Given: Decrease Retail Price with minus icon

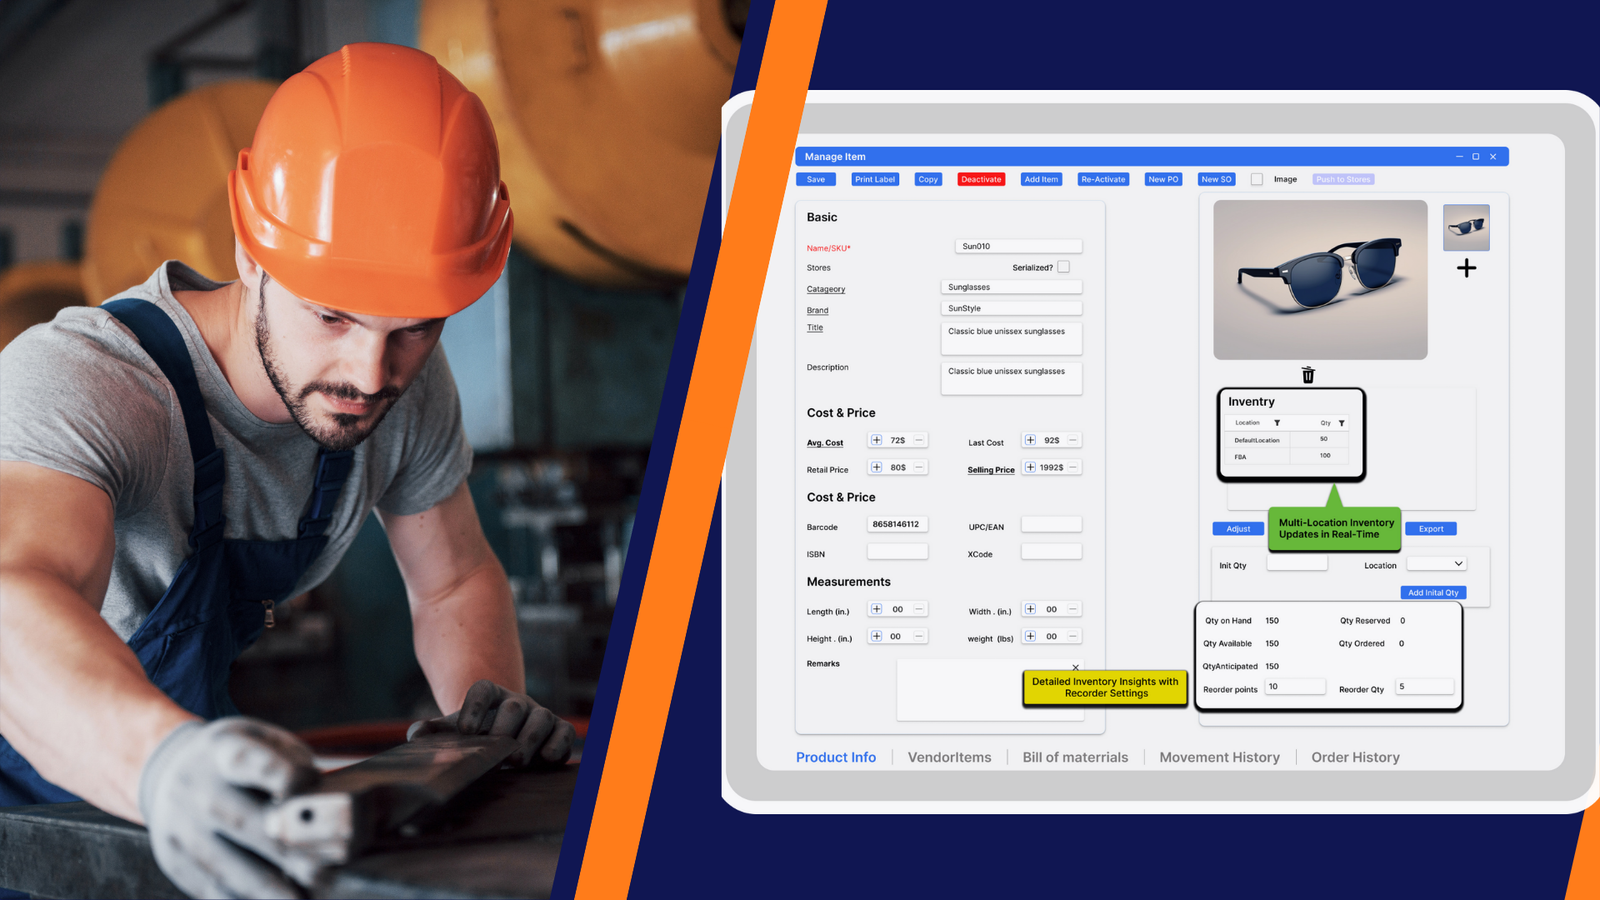Looking at the screenshot, I should click(919, 467).
